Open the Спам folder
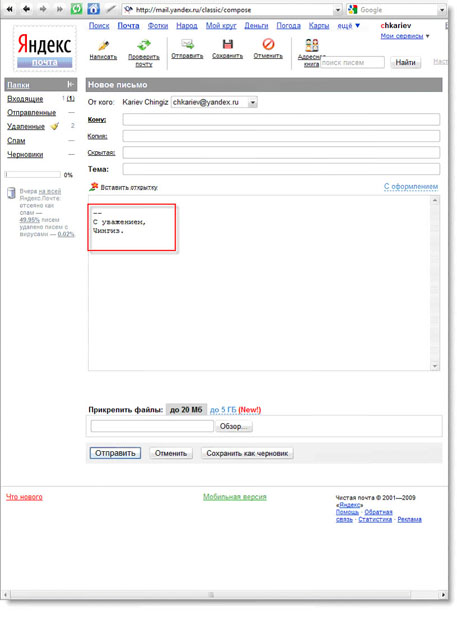The image size is (457, 620). tap(16, 140)
